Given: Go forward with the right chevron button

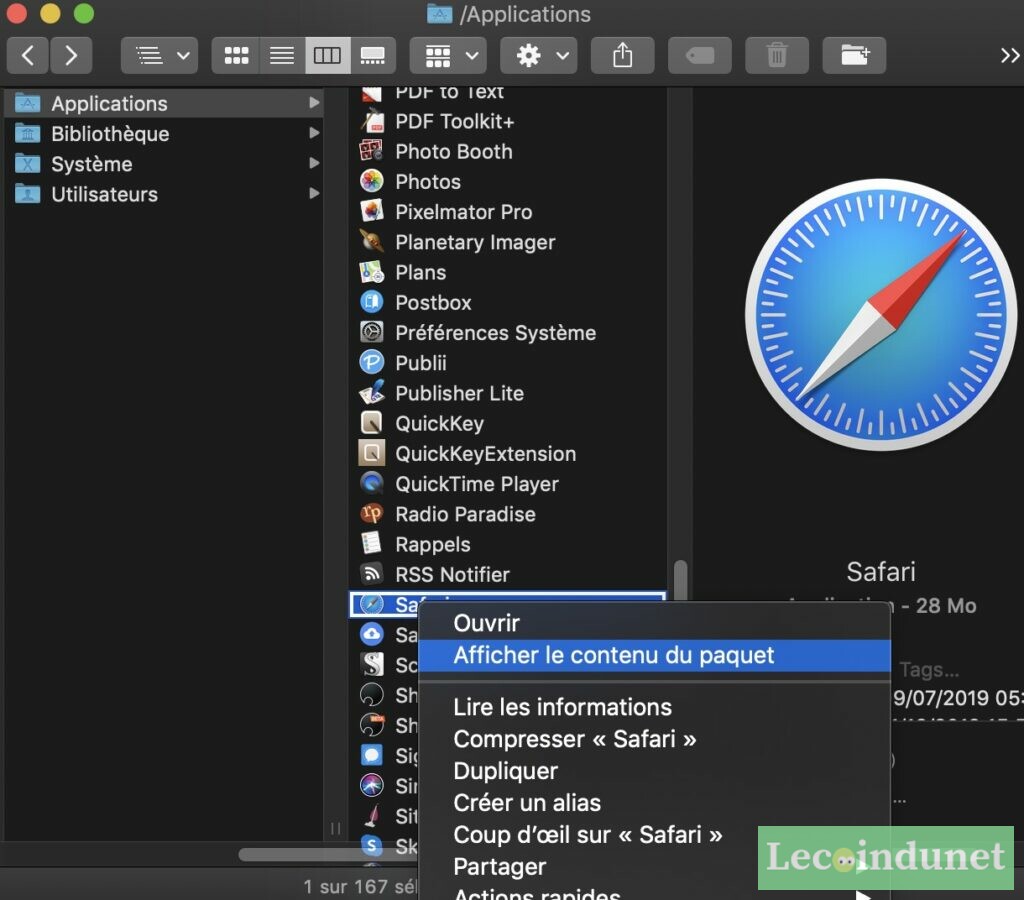Looking at the screenshot, I should 71,56.
